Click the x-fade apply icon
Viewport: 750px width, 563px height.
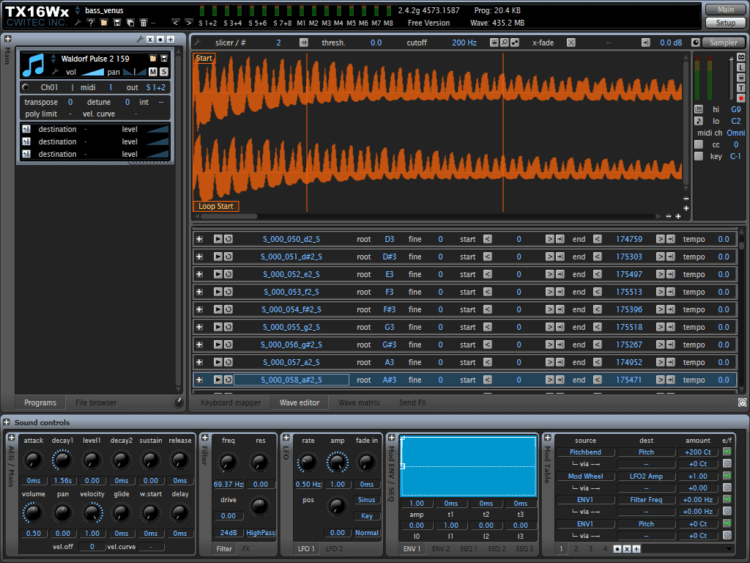point(571,43)
